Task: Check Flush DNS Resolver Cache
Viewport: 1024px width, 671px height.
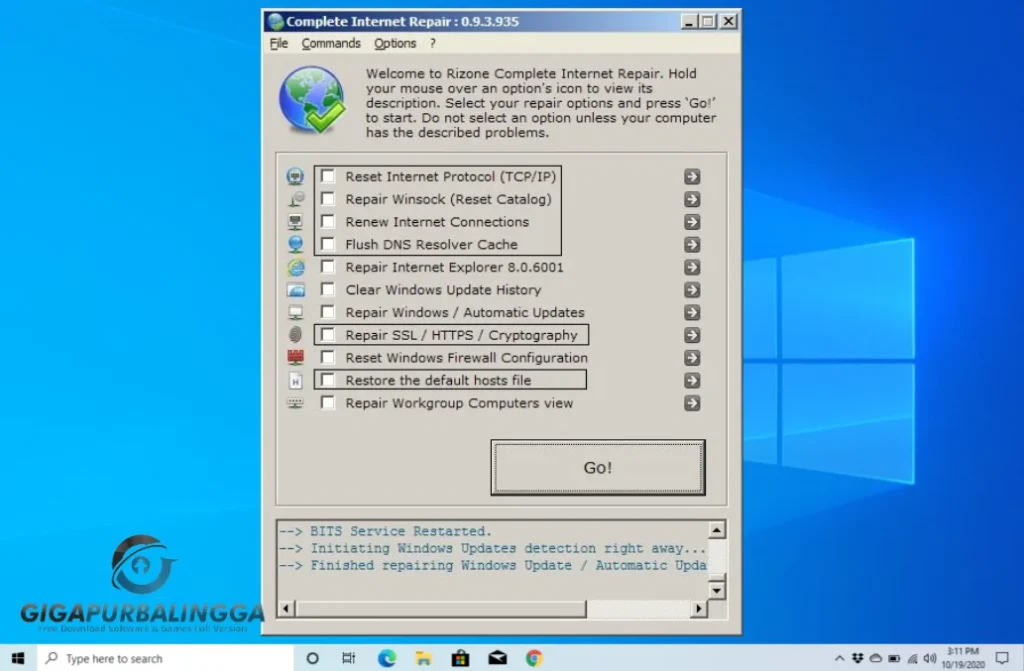Action: pyautogui.click(x=328, y=244)
